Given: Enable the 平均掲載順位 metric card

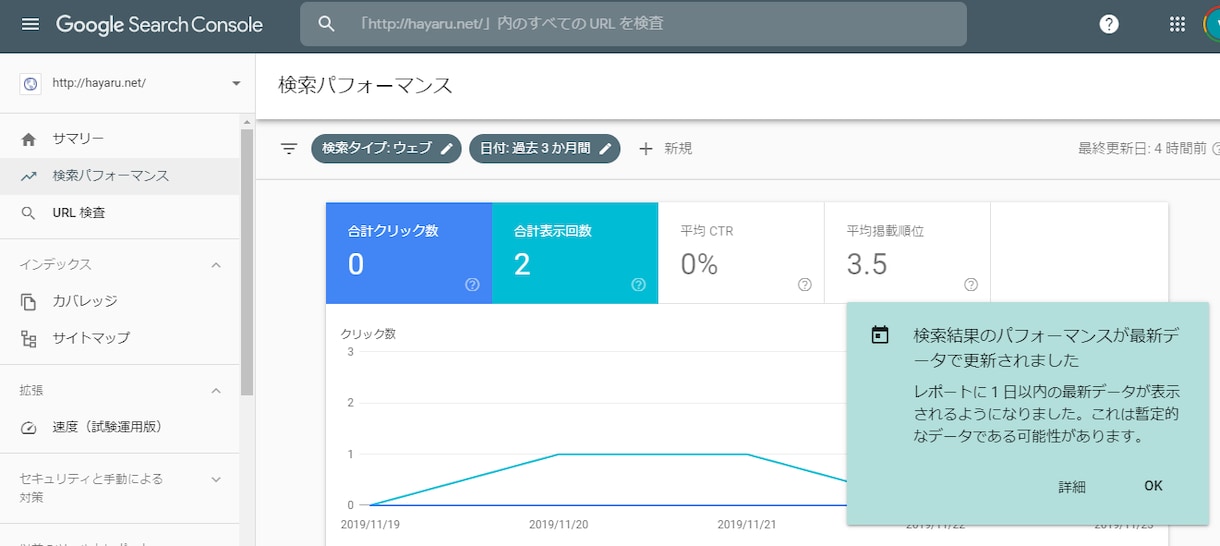Looking at the screenshot, I should (x=907, y=253).
